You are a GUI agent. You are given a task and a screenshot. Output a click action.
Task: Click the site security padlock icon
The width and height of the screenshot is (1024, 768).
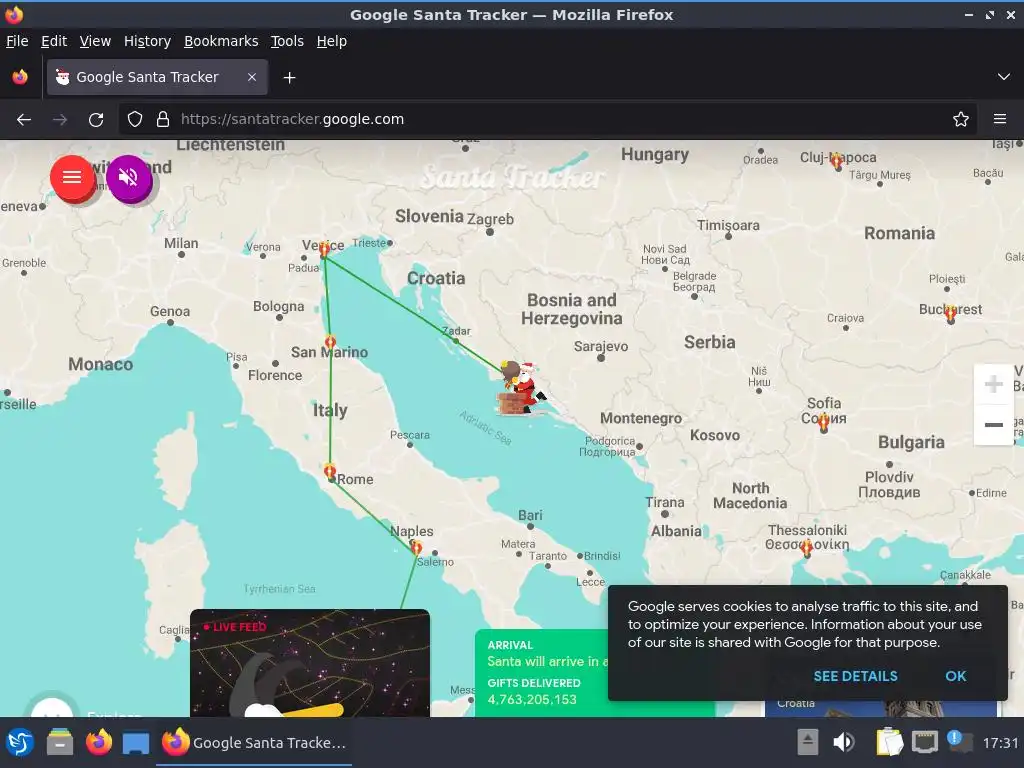point(163,120)
